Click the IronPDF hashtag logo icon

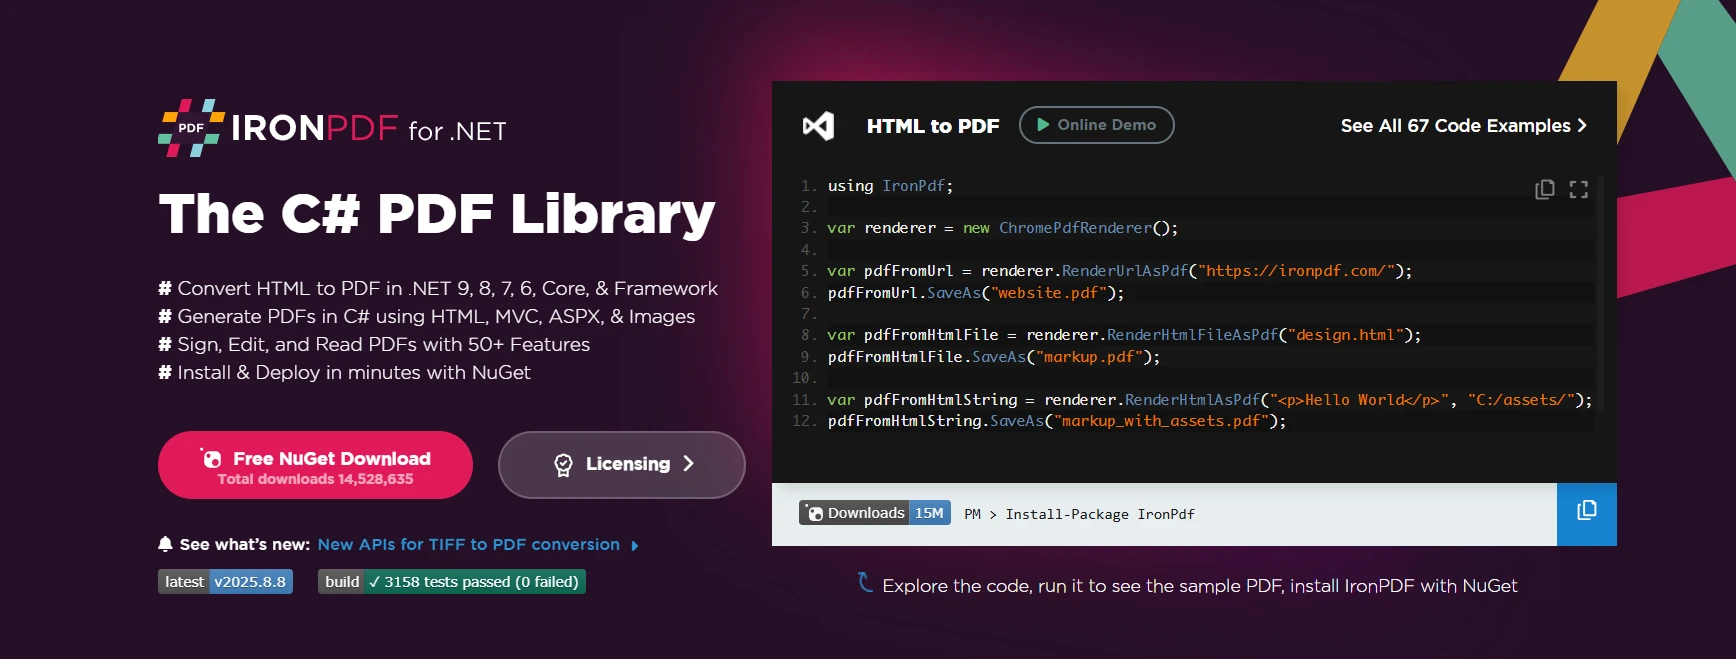tap(191, 128)
